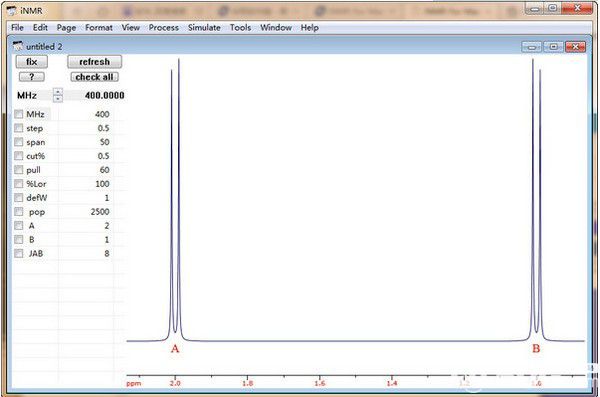
Task: Check the span parameter checkbox
Action: tap(18, 142)
